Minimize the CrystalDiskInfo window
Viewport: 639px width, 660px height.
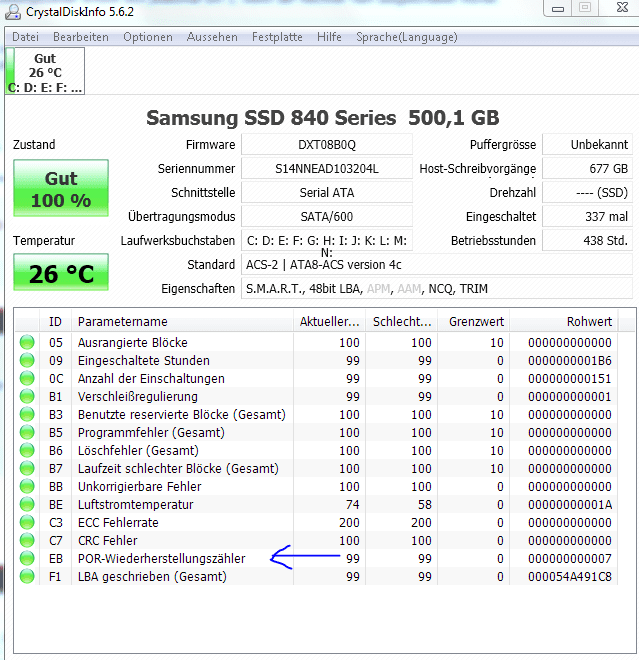558,8
